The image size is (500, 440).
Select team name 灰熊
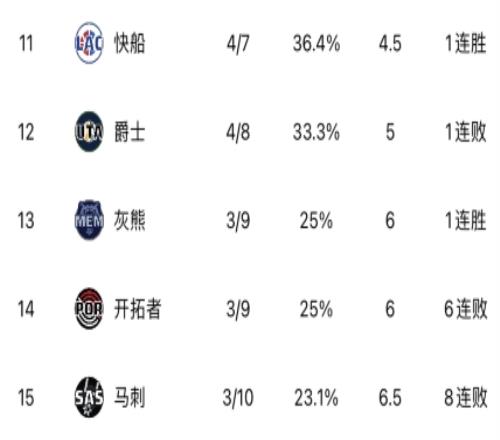click(x=130, y=220)
